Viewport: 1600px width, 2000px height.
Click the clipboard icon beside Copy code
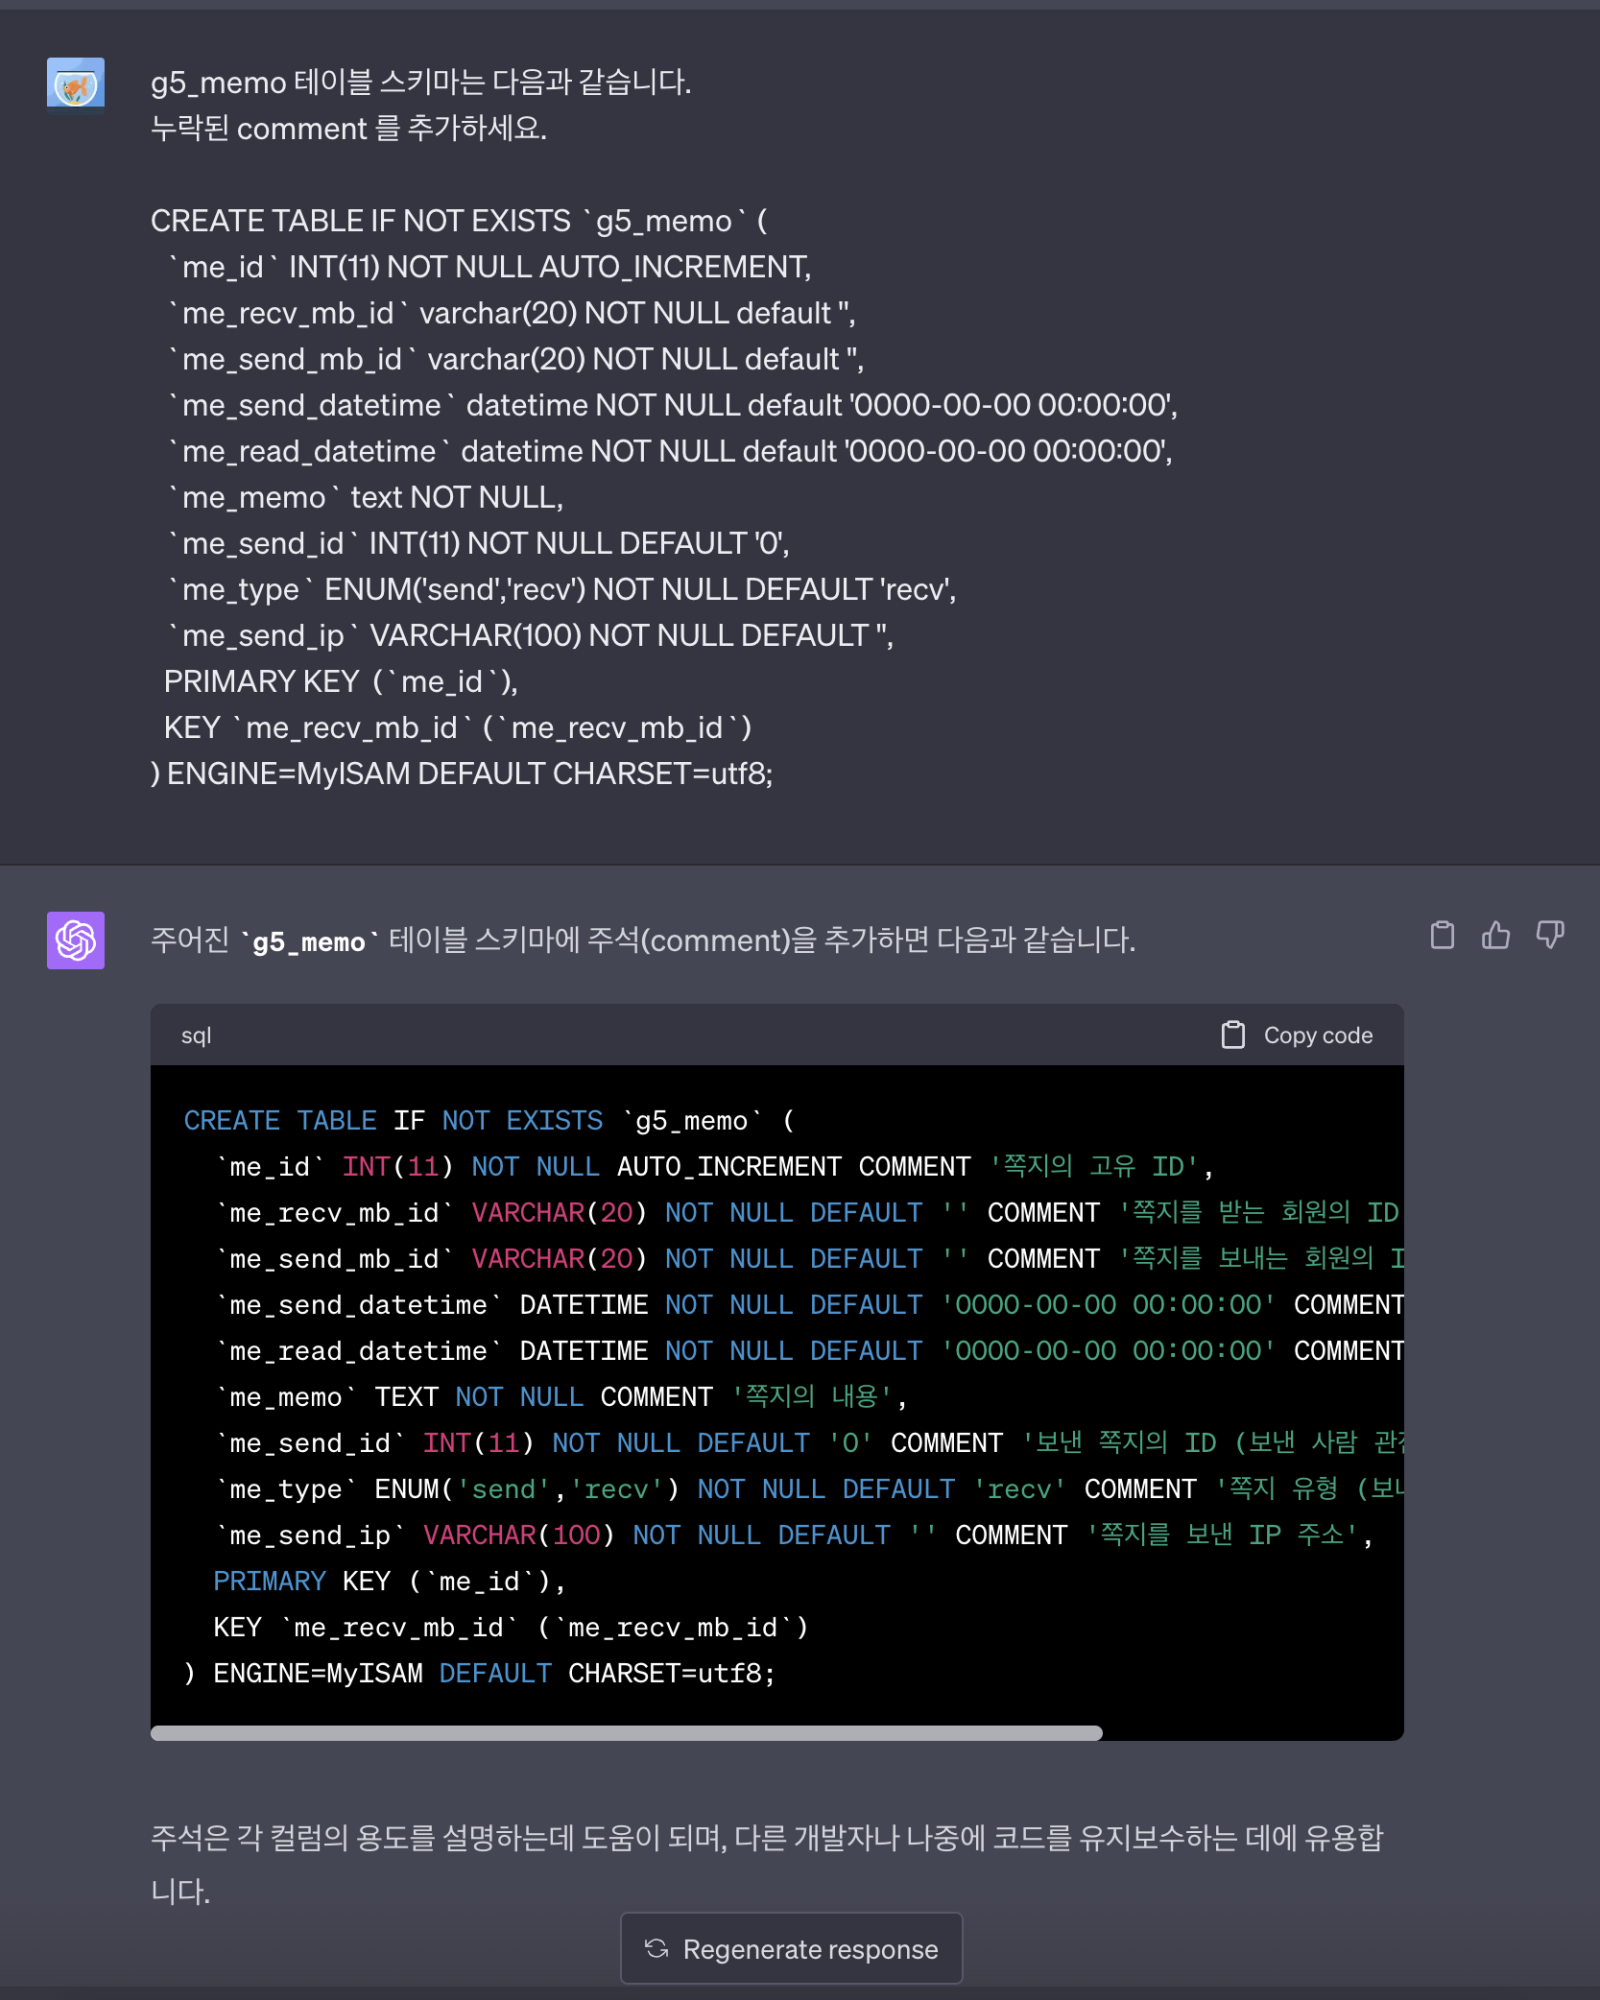coord(1232,1035)
